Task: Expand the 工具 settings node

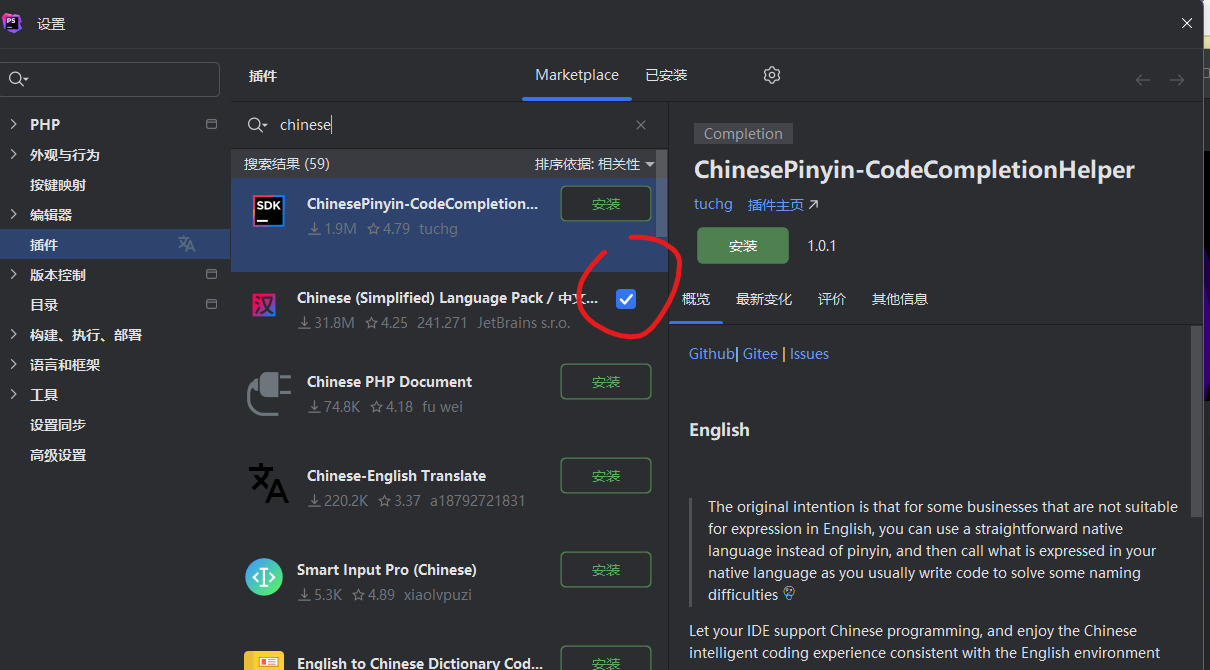Action: [x=13, y=394]
